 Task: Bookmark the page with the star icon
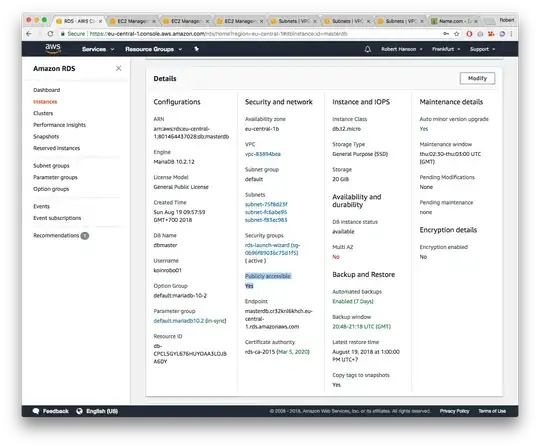(x=457, y=34)
